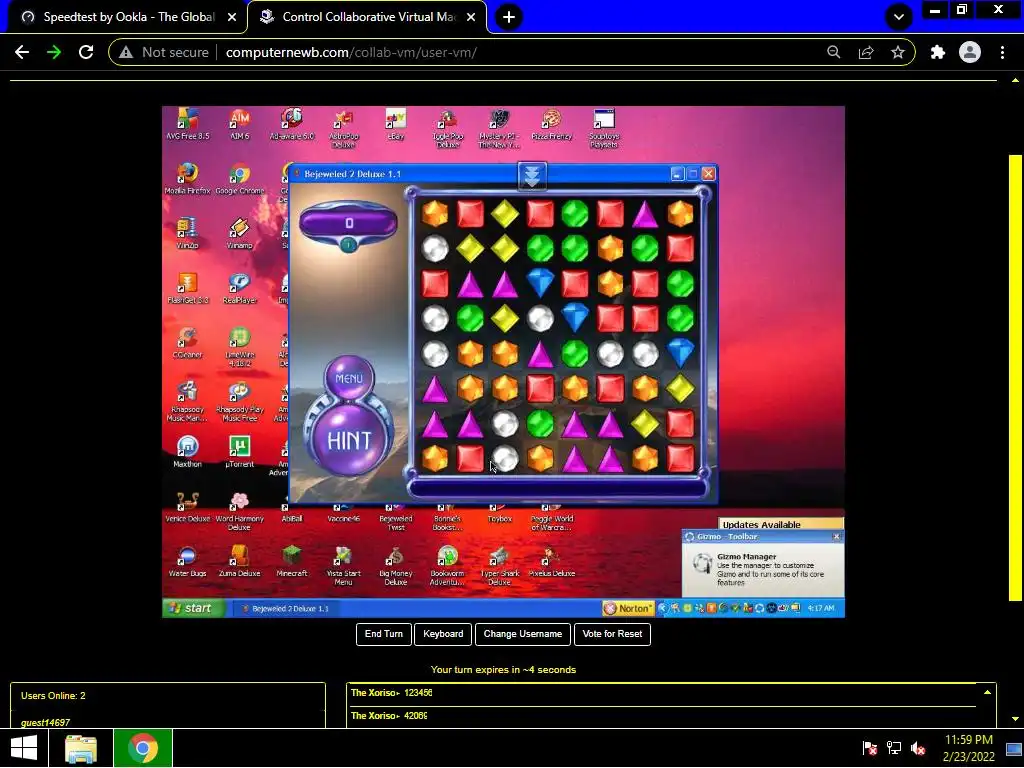The width and height of the screenshot is (1024, 768).
Task: Click the End Turn button
Action: pyautogui.click(x=384, y=634)
